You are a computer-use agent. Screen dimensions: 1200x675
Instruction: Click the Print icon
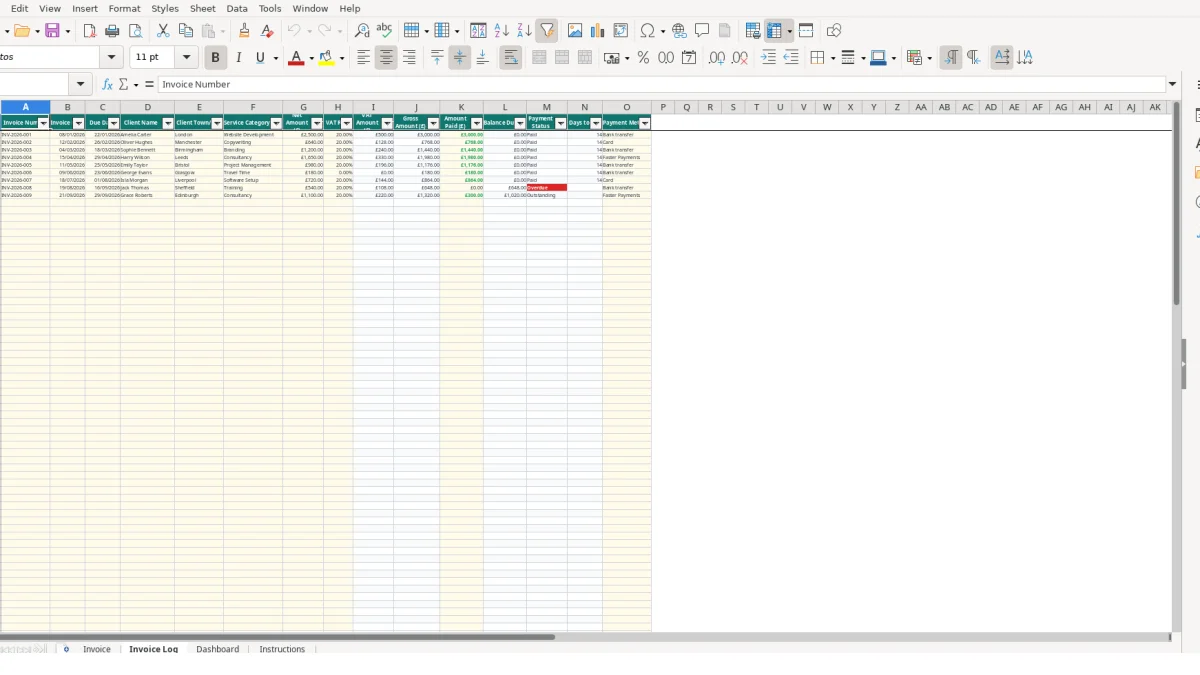click(112, 31)
